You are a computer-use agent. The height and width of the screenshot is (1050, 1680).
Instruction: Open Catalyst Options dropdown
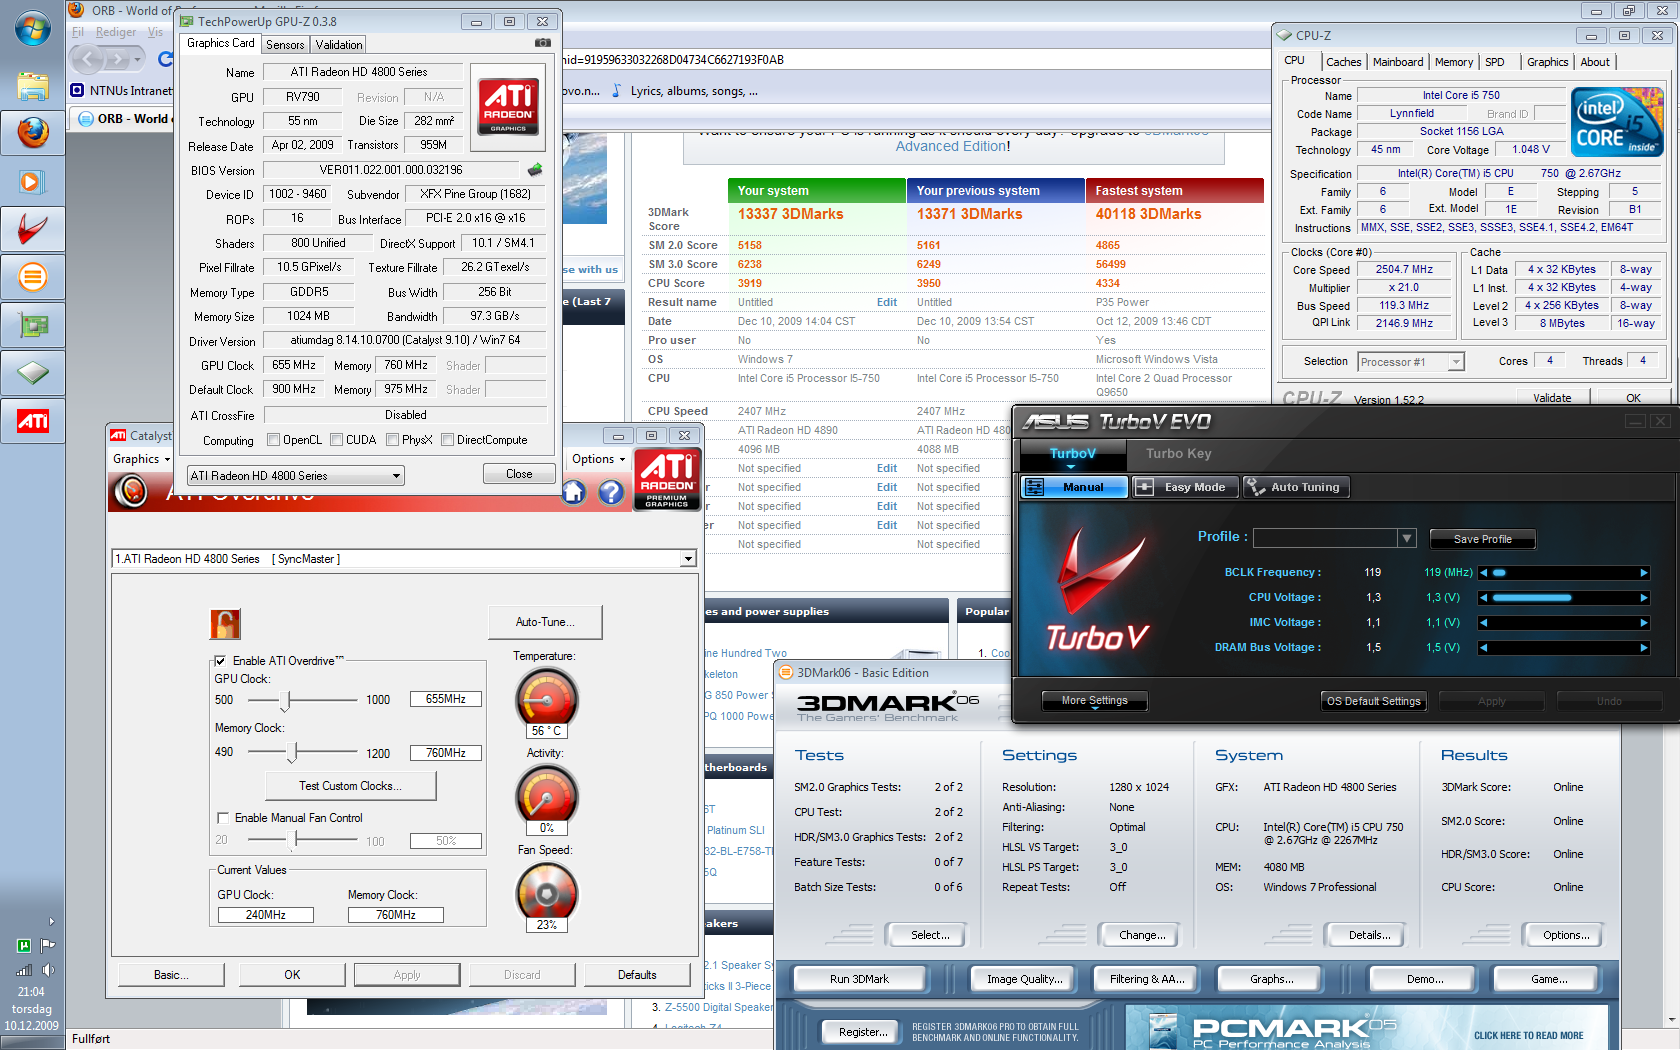pyautogui.click(x=598, y=459)
